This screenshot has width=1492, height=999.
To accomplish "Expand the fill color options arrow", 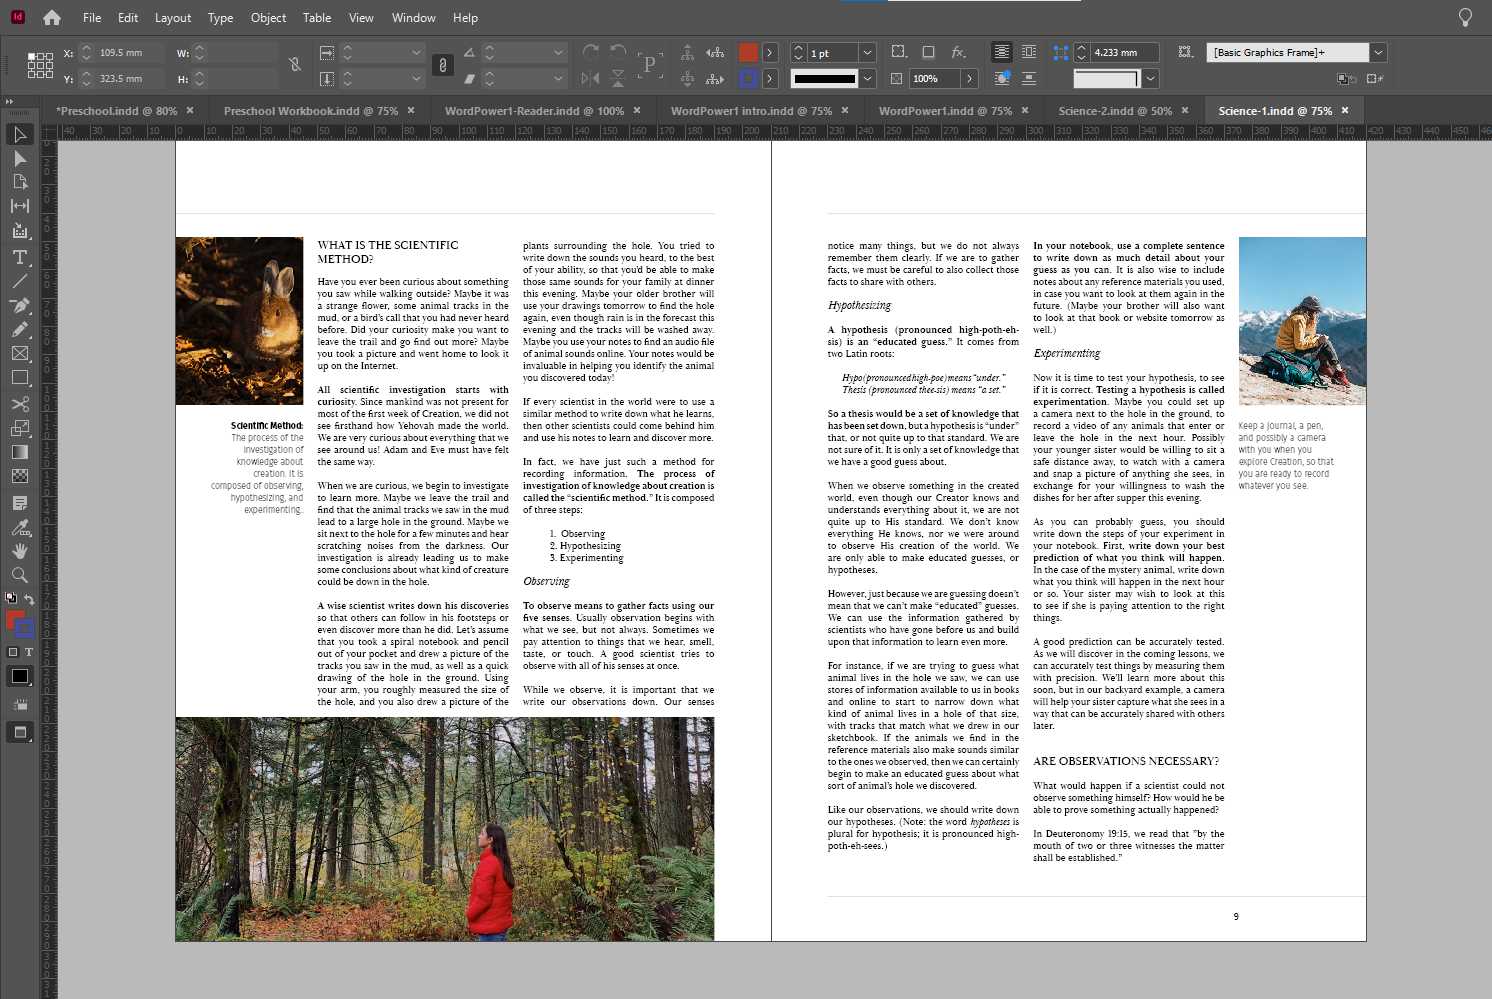I will (x=769, y=52).
